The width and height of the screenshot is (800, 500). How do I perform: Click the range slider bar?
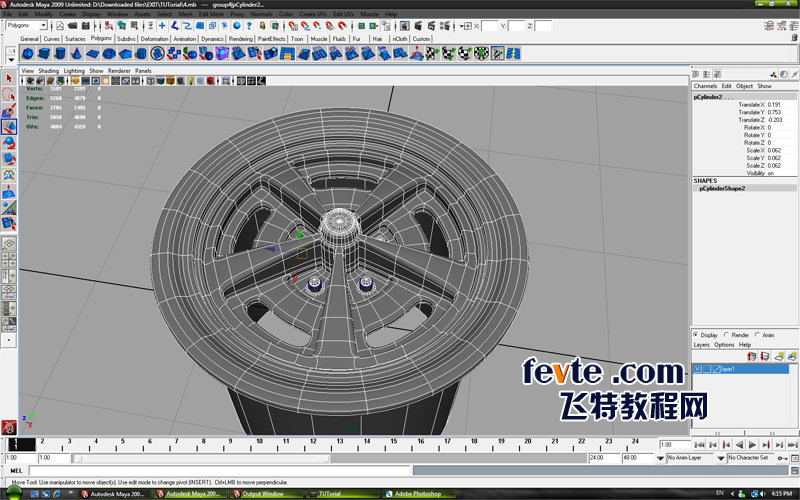click(x=202, y=458)
